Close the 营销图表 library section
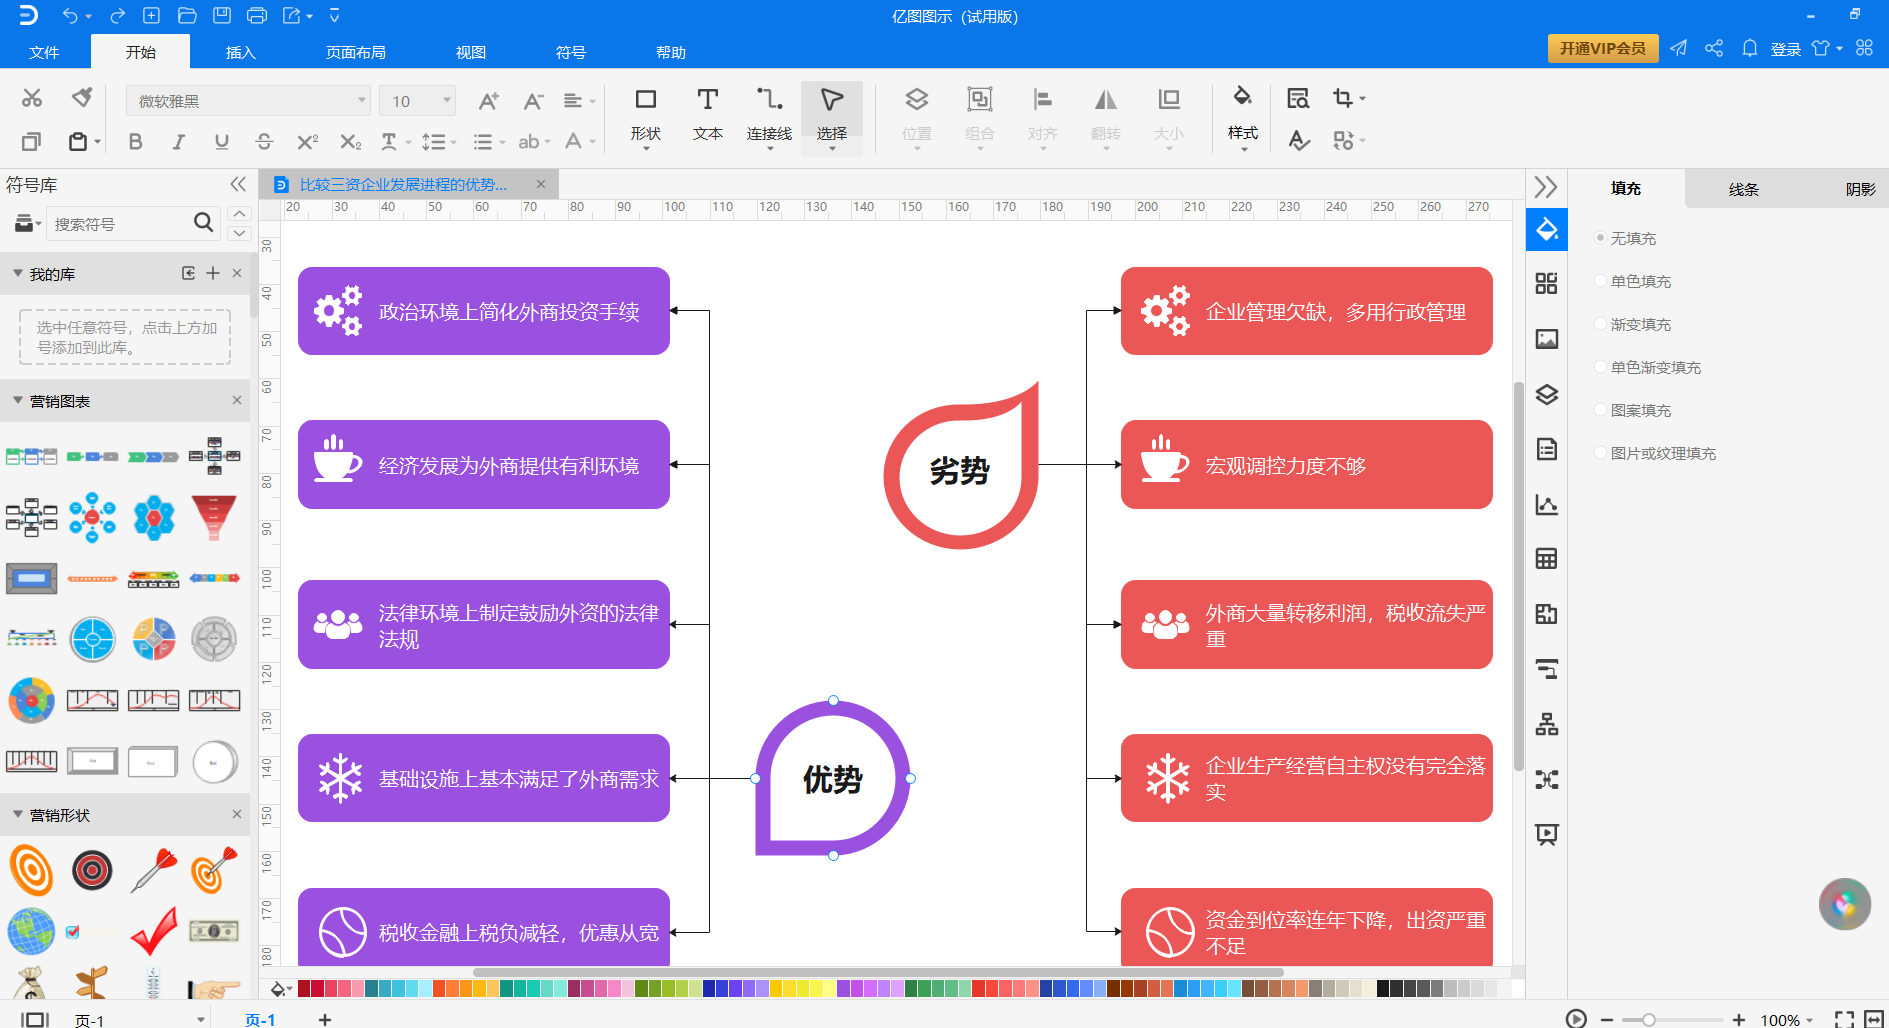 pos(237,400)
